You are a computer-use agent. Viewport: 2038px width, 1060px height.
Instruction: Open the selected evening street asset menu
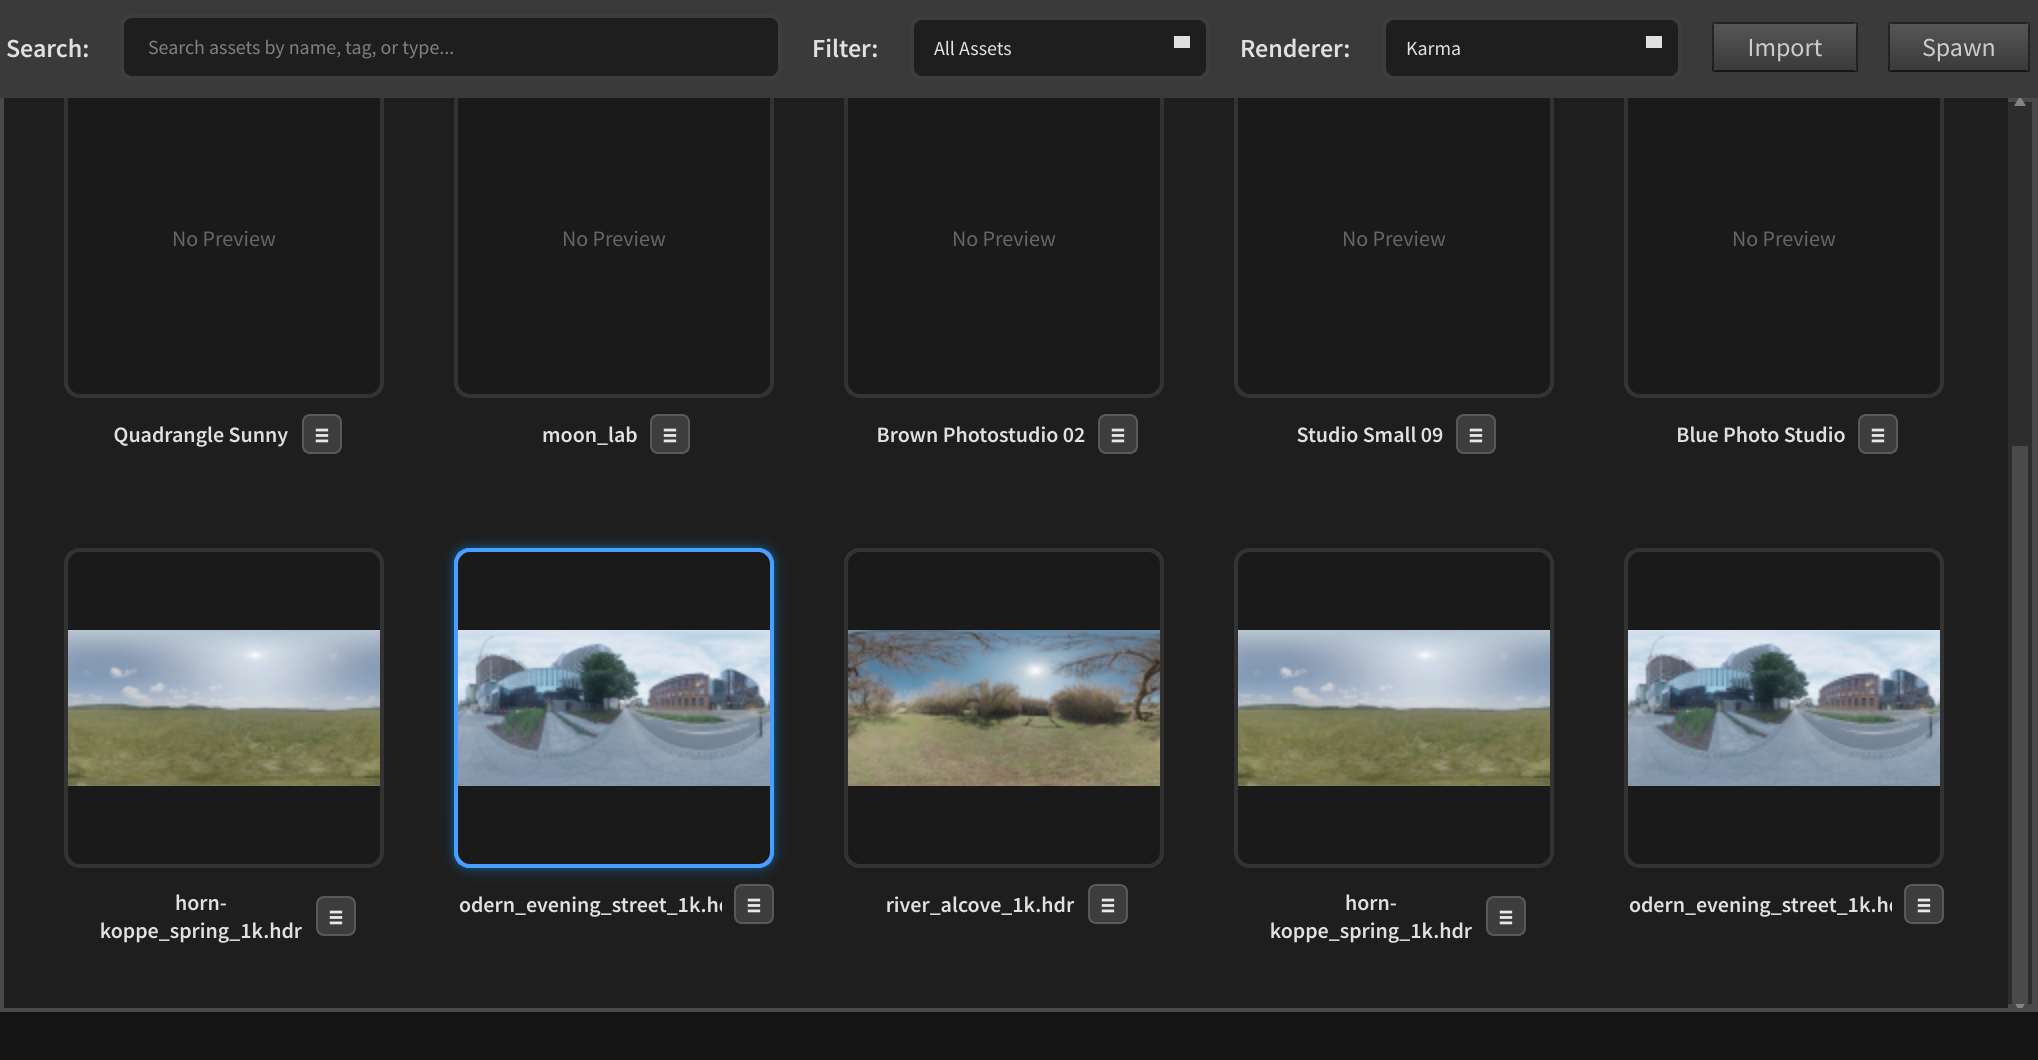[x=754, y=903]
